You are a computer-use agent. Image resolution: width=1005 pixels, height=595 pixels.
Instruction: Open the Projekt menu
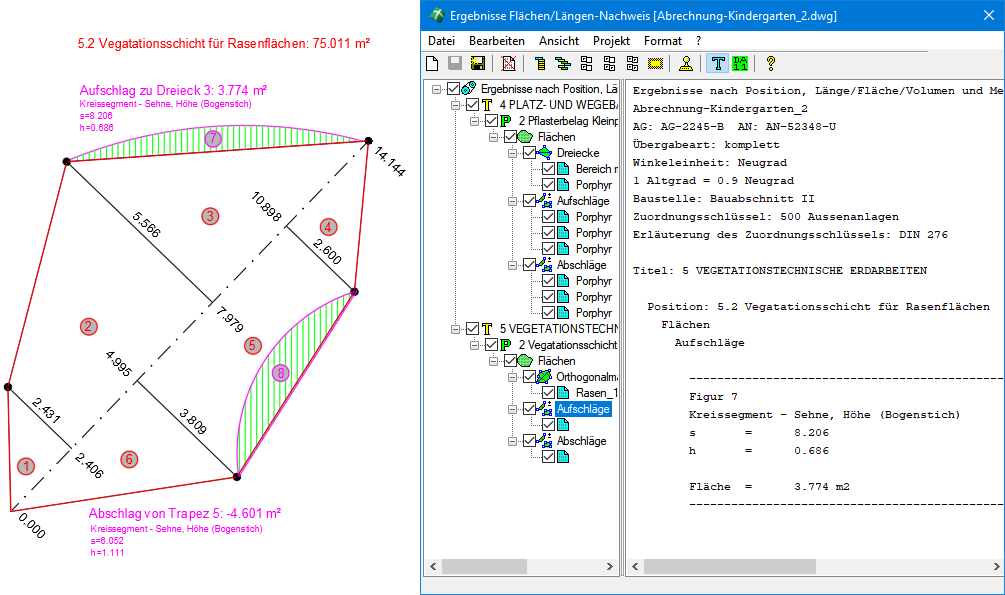coord(611,41)
